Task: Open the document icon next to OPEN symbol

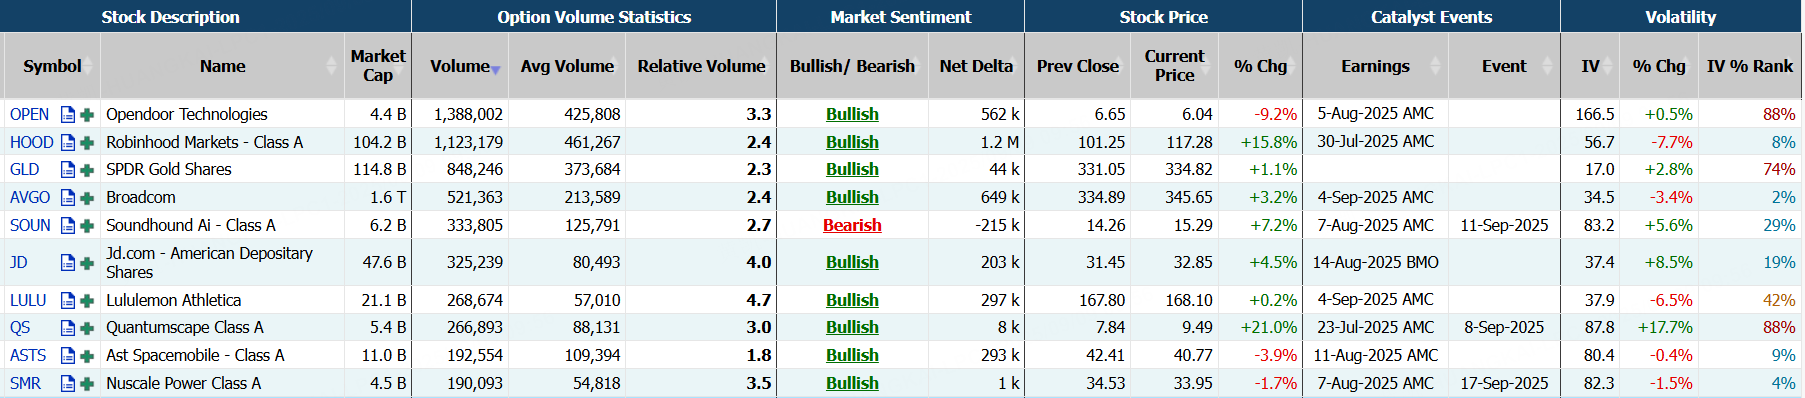Action: point(68,115)
